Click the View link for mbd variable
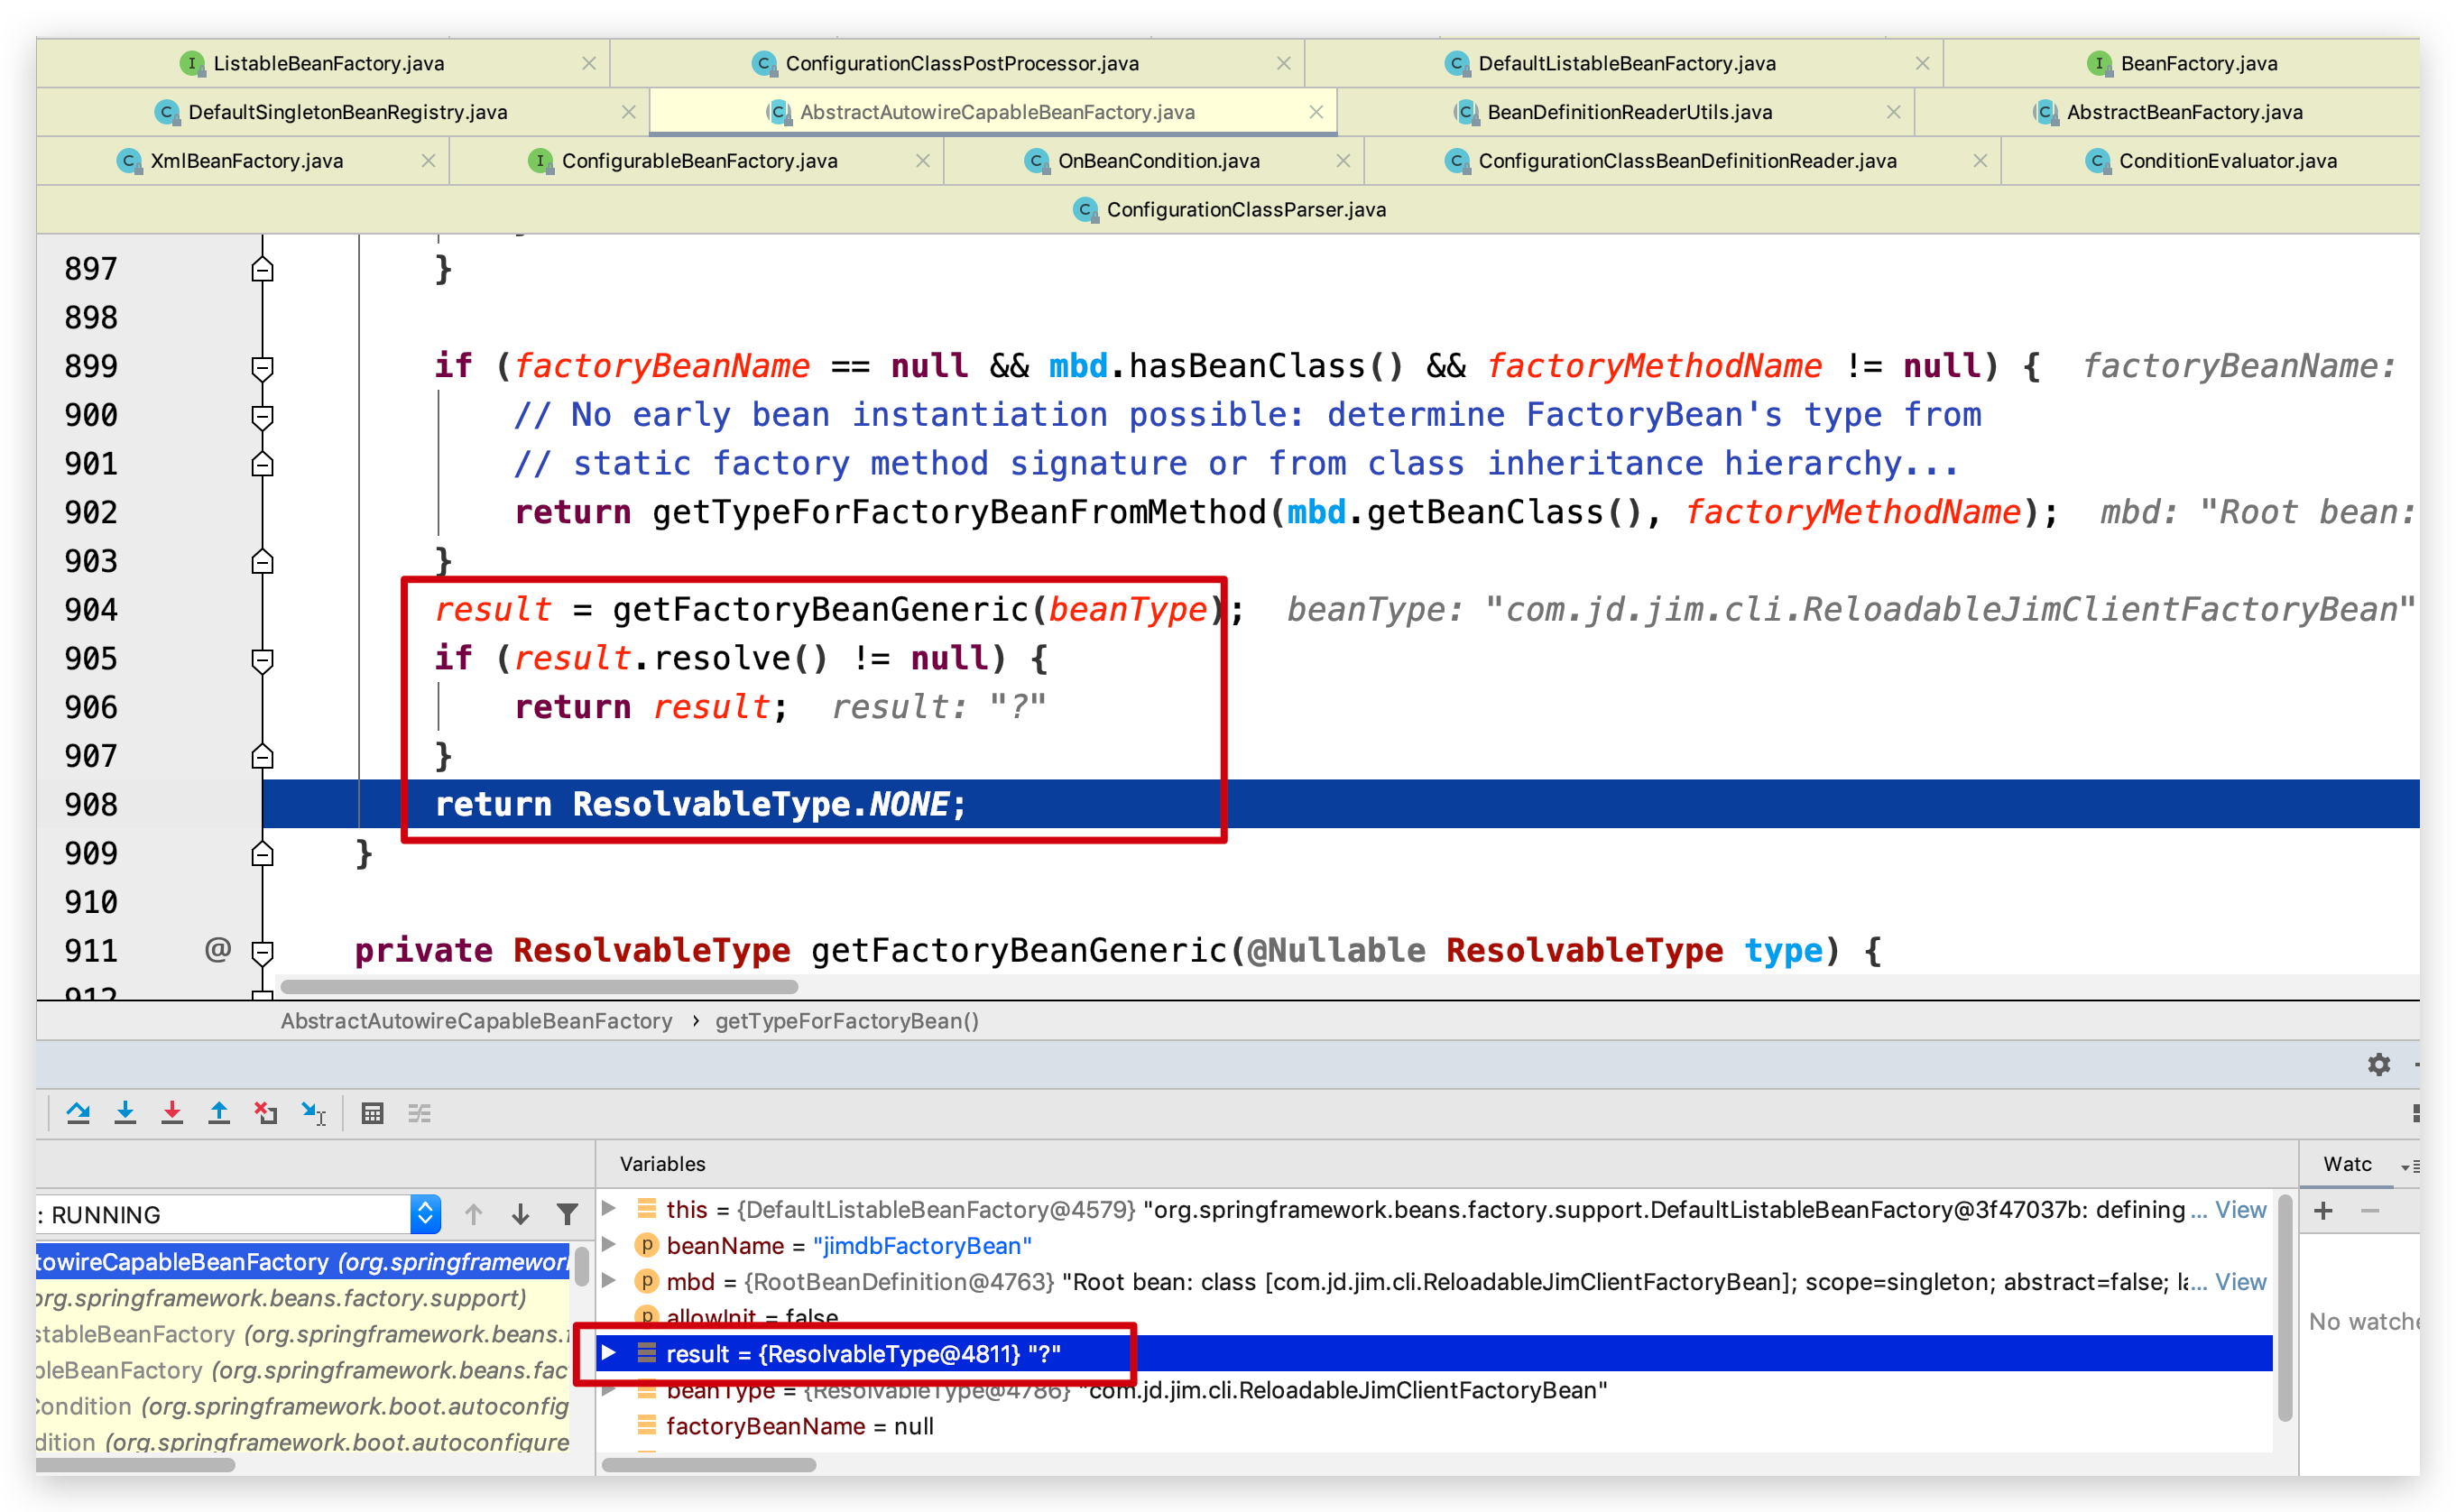Screen dimensions: 2456x1512 click(x=2240, y=1281)
